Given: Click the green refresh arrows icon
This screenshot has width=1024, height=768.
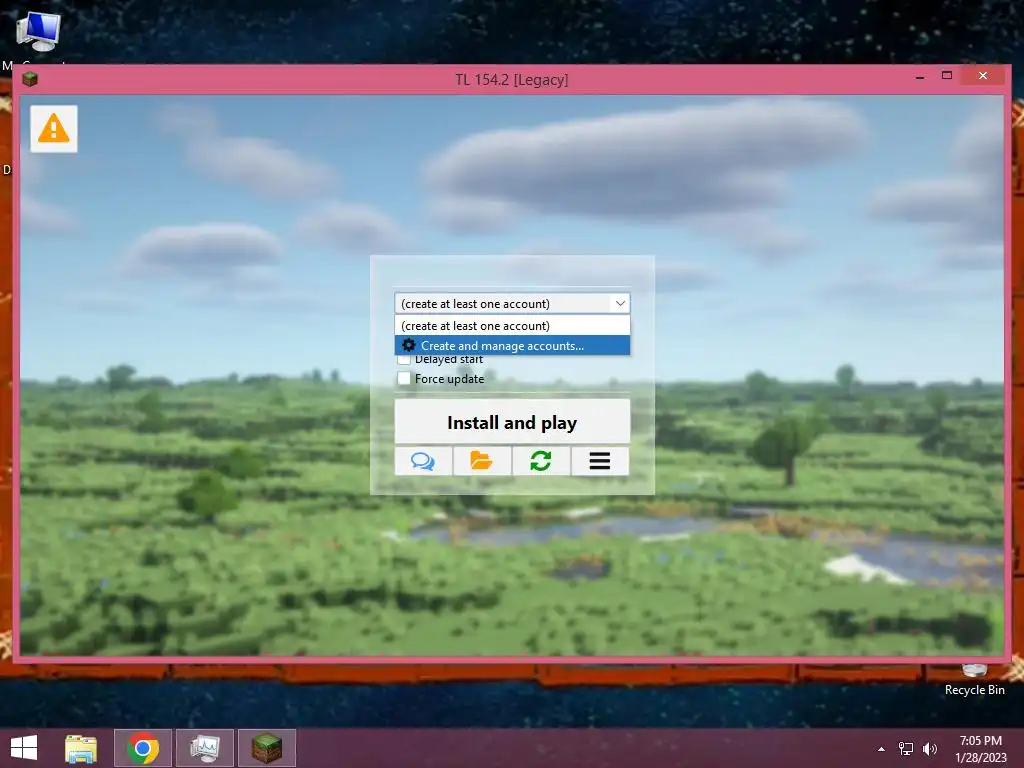Looking at the screenshot, I should coord(541,461).
